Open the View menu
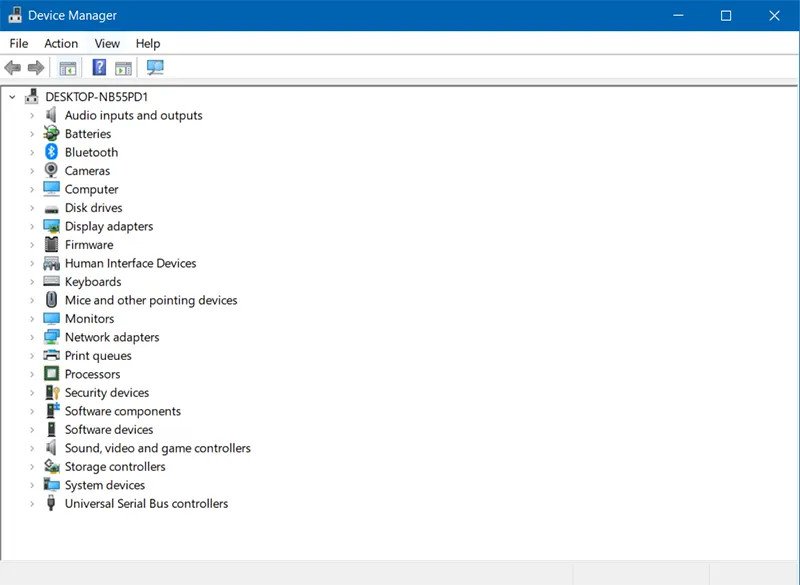800x585 pixels. [x=107, y=43]
